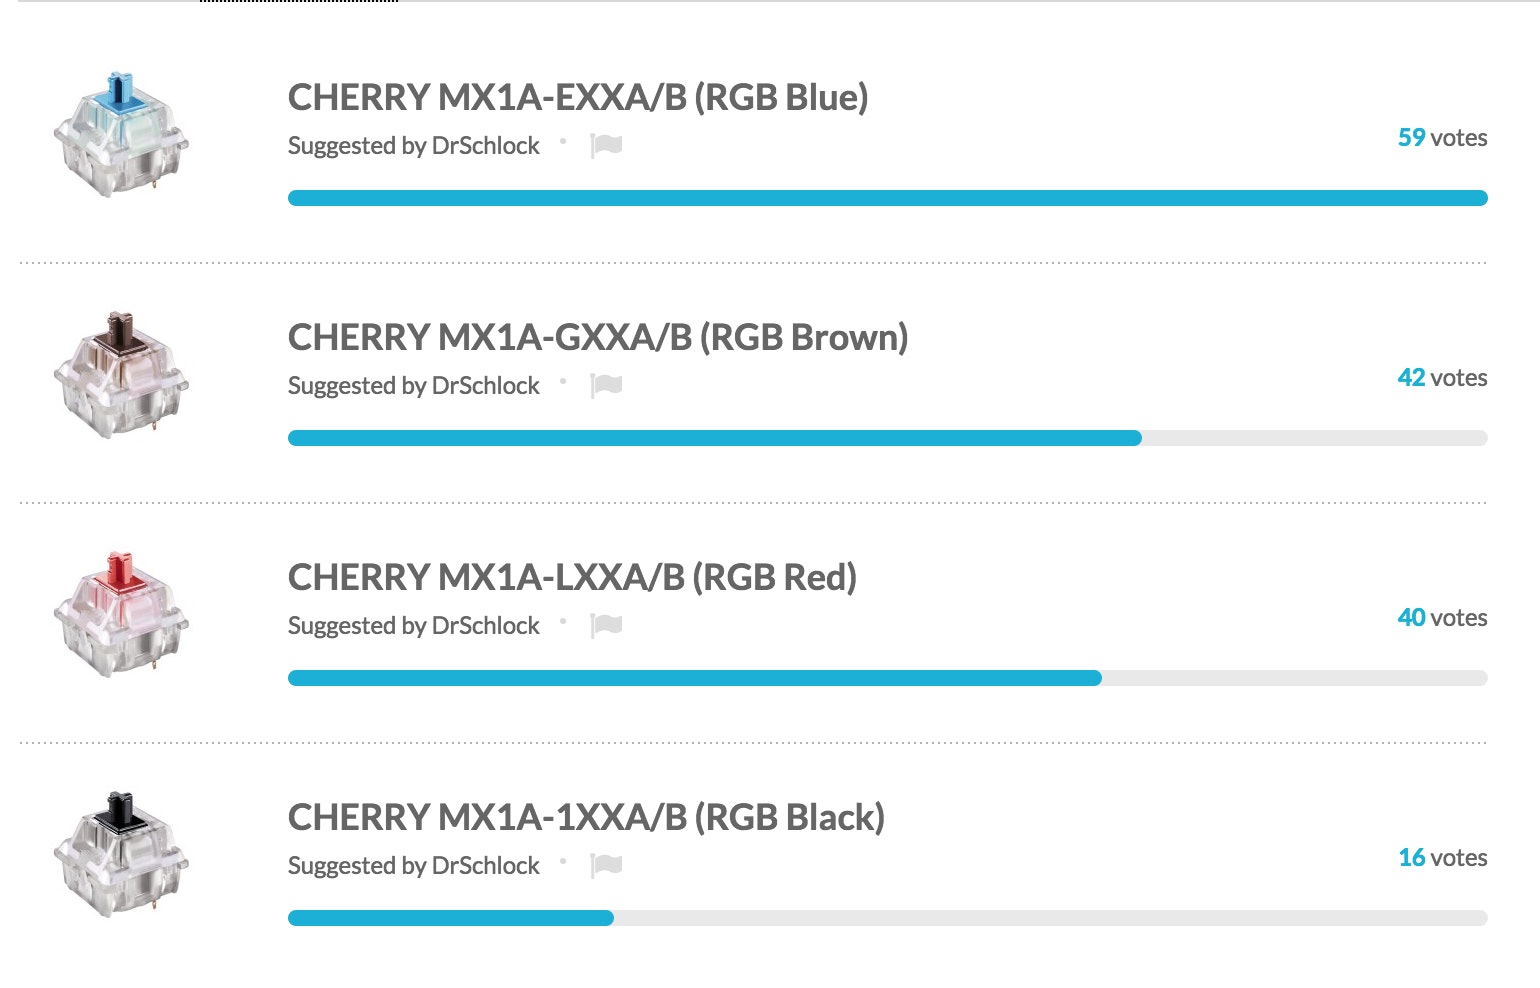
Task: Open CHERRY MX1A-EXXA/B (RGB Blue) title
Action: [x=577, y=98]
